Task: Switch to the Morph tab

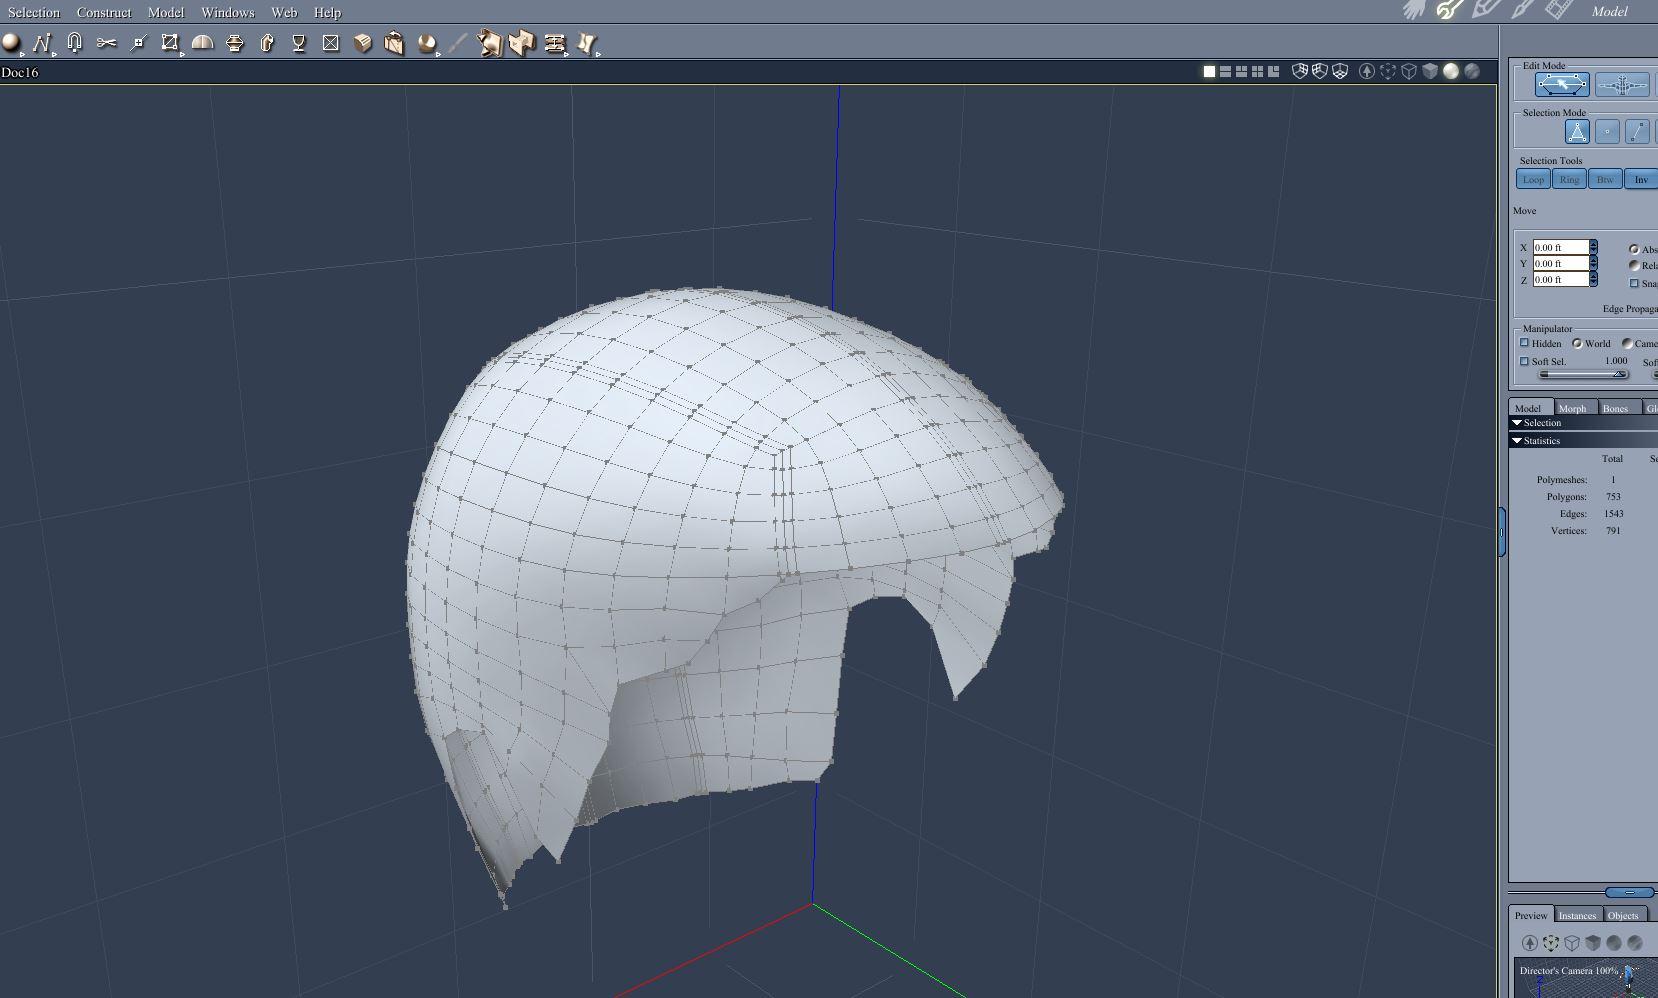Action: (1572, 408)
